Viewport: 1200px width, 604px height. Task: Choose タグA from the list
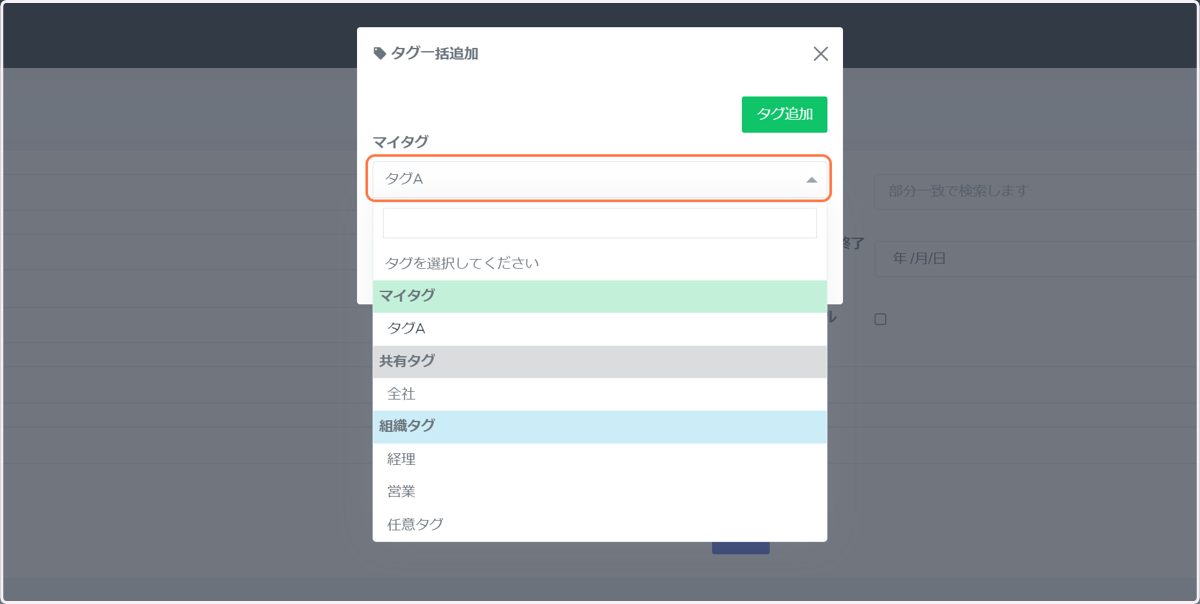pyautogui.click(x=600, y=328)
